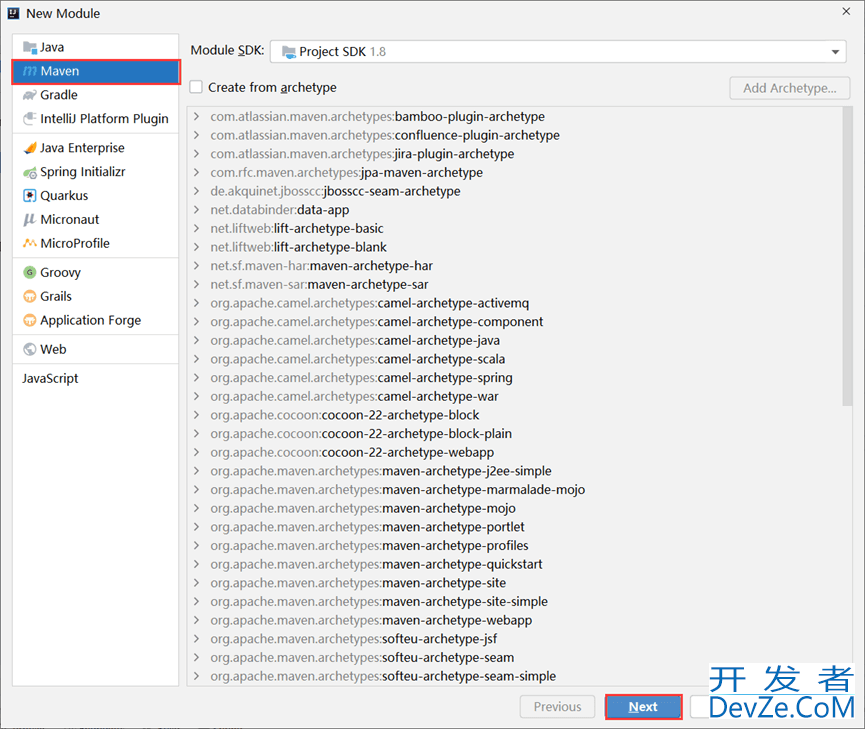Select camel-archetype-spring row
The height and width of the screenshot is (729, 865).
[516, 378]
